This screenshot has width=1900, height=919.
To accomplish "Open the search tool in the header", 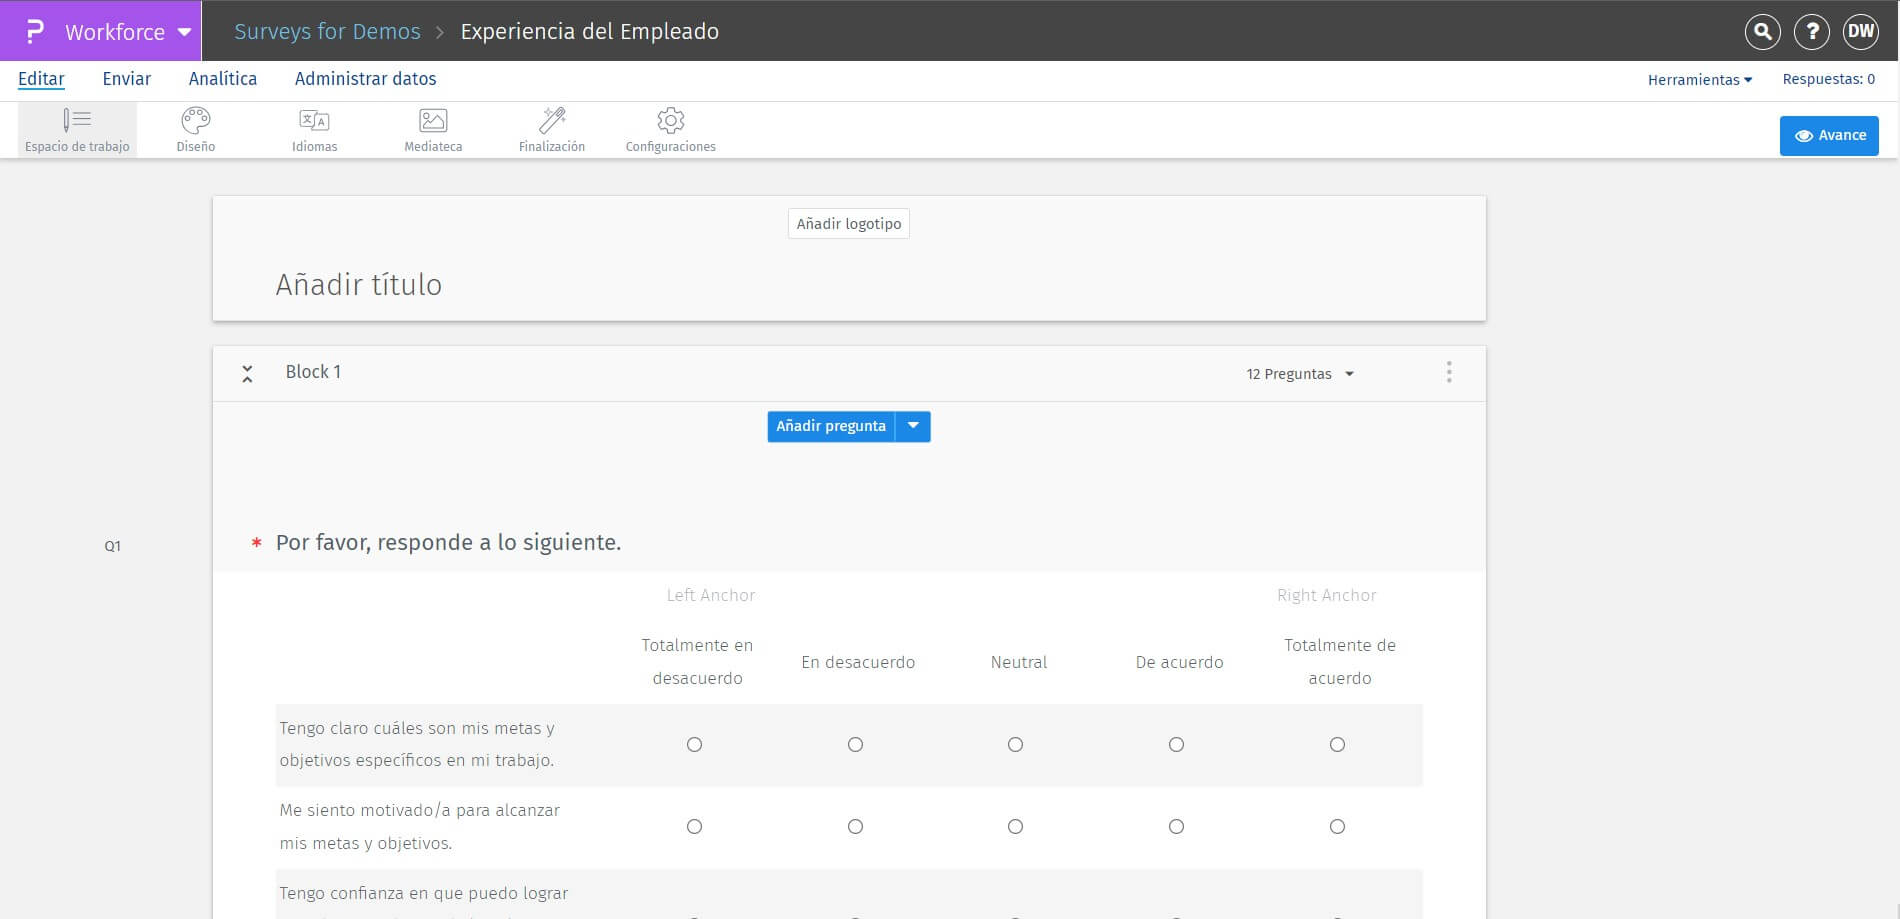I will 1762,31.
